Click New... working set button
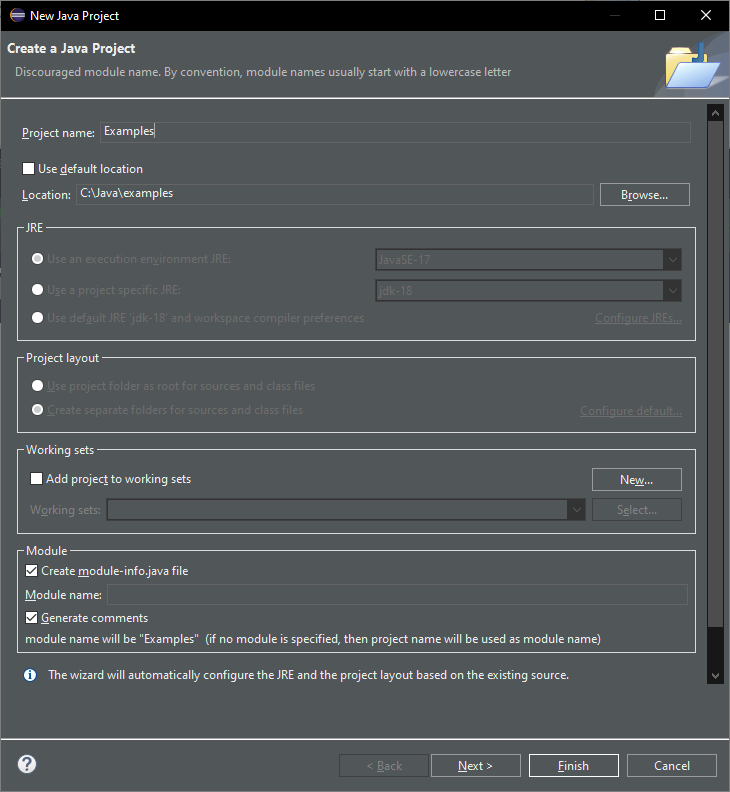This screenshot has height=792, width=730. point(636,480)
